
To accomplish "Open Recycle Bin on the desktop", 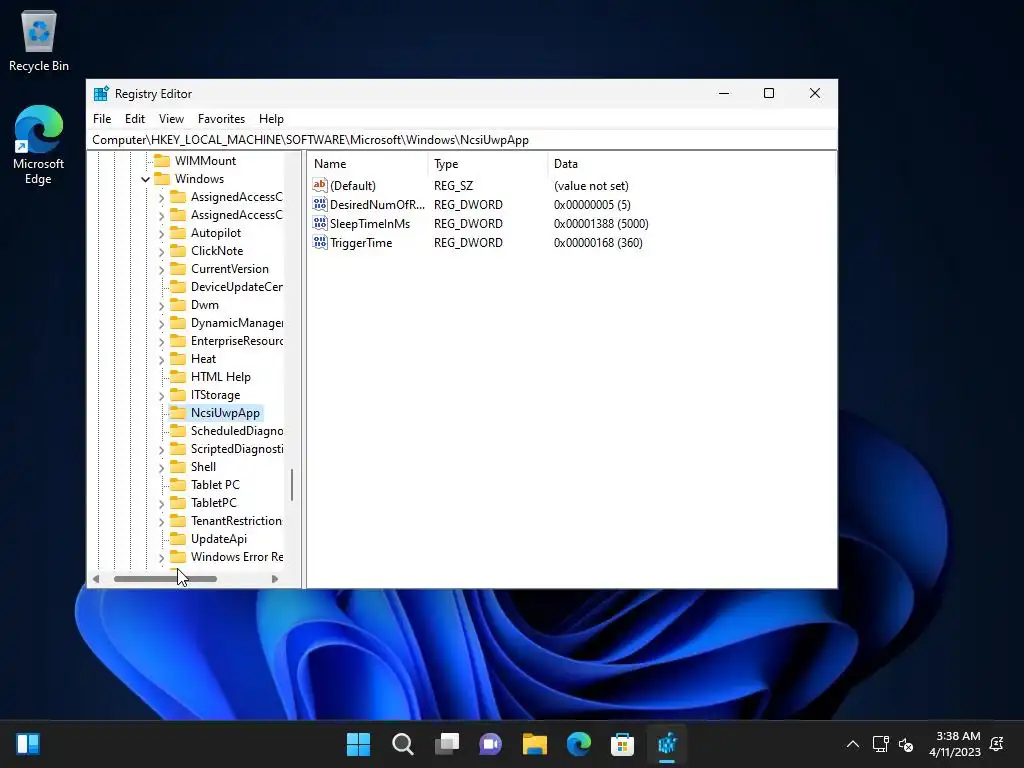I will 39,40.
